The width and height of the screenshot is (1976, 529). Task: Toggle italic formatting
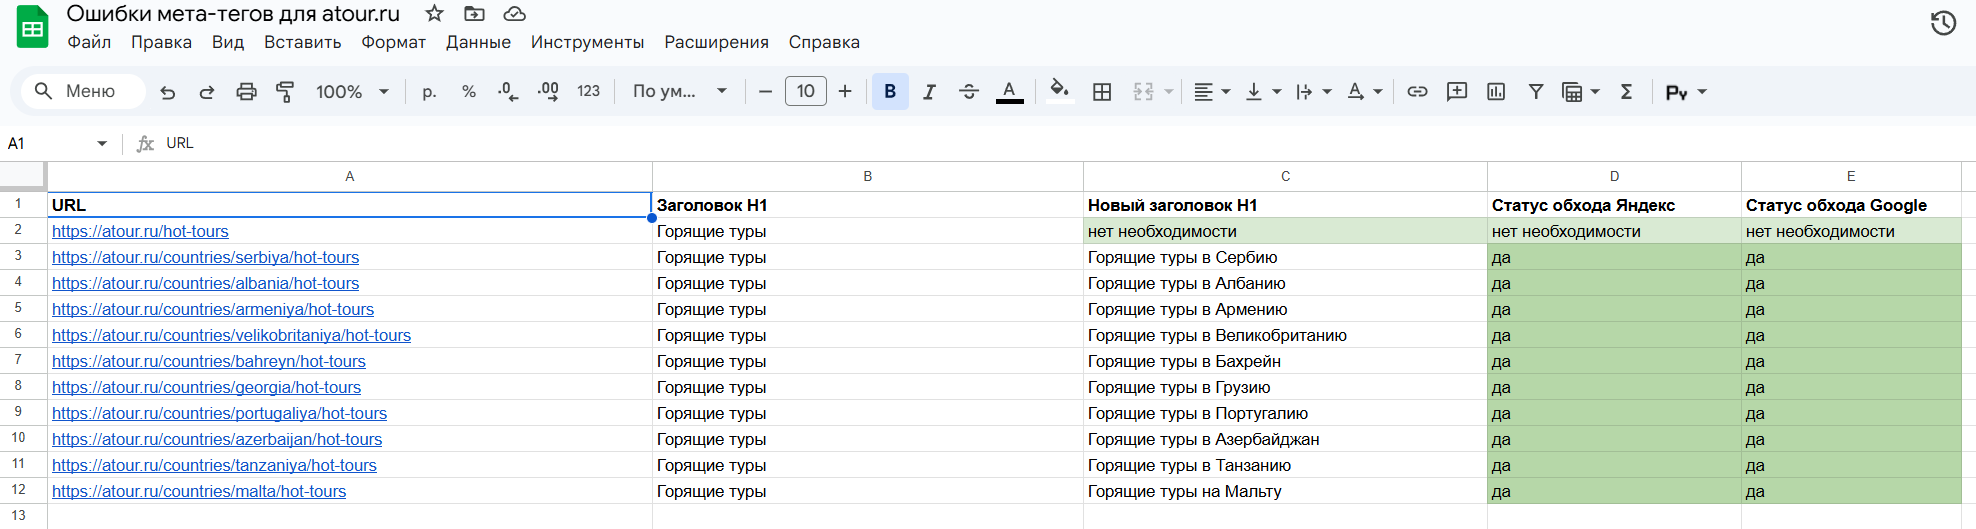click(x=929, y=92)
